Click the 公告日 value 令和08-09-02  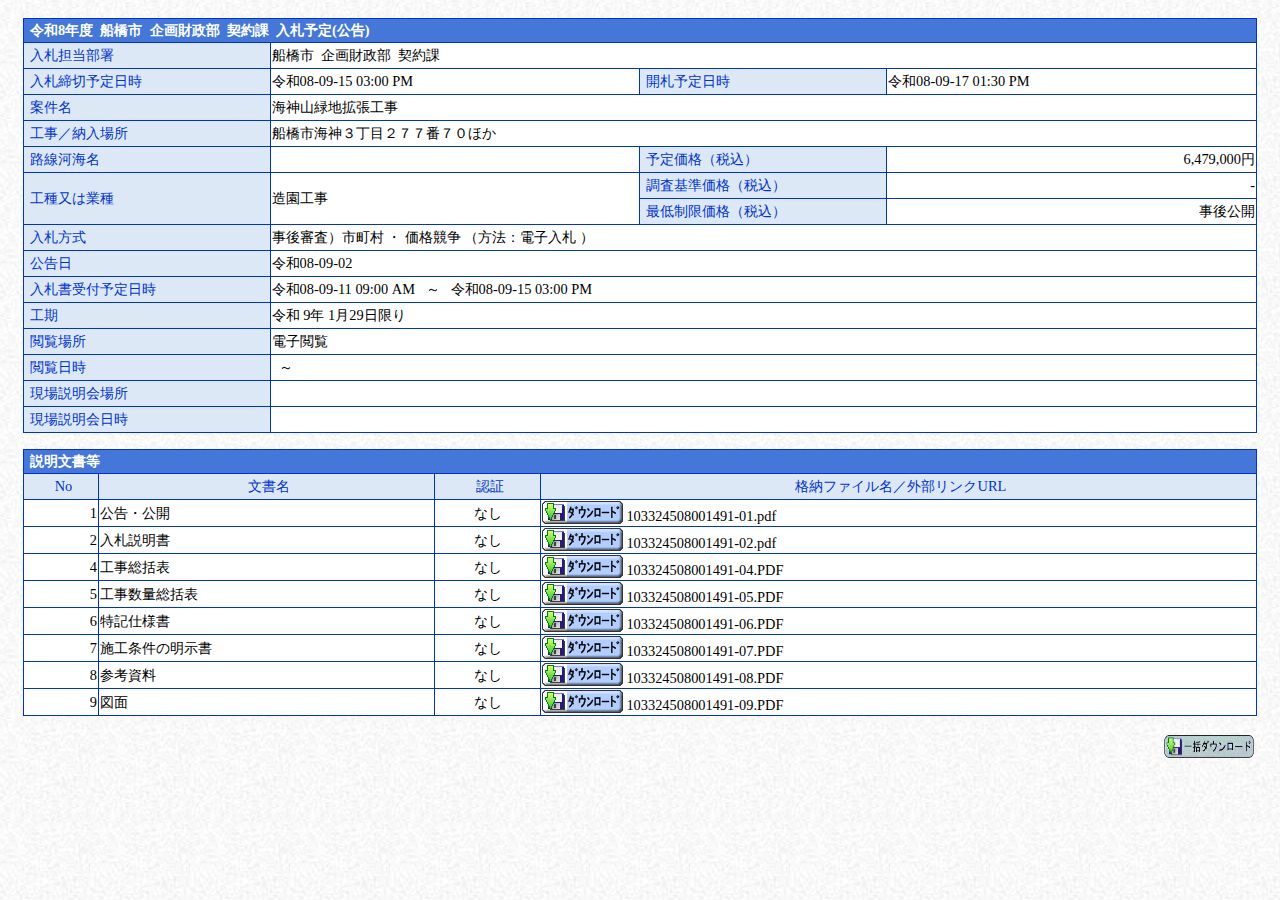[312, 263]
